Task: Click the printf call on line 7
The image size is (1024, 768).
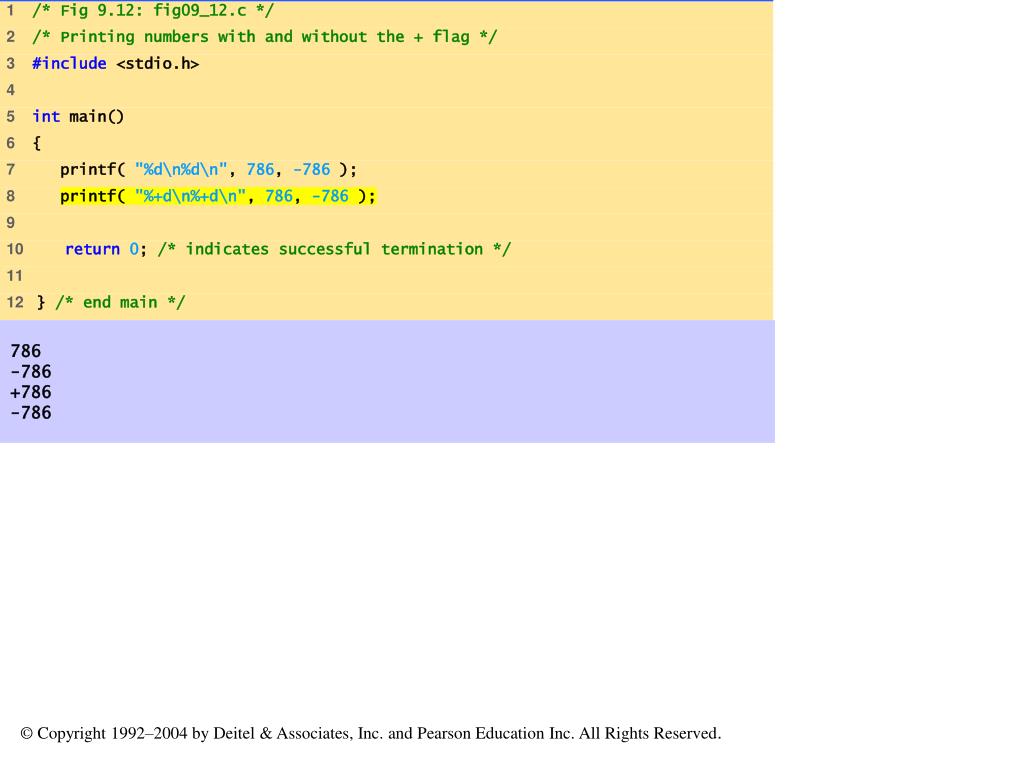Action: click(208, 170)
